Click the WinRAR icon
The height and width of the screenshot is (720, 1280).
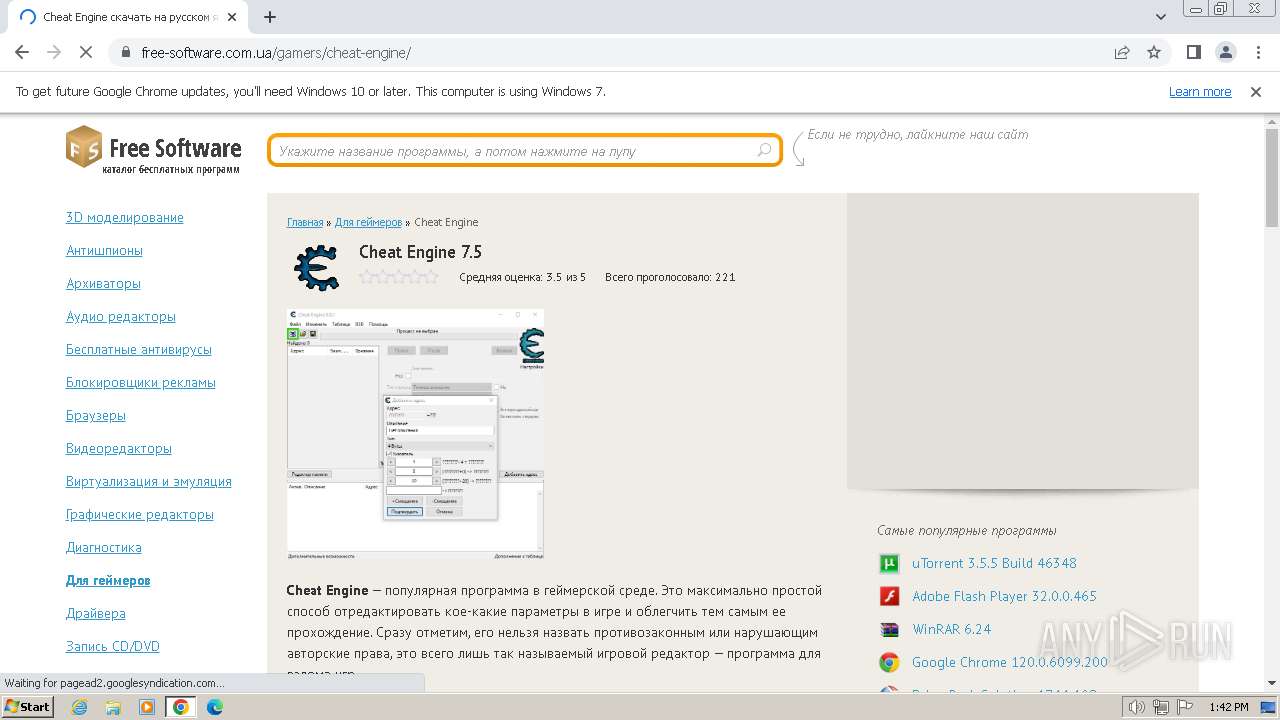point(889,629)
